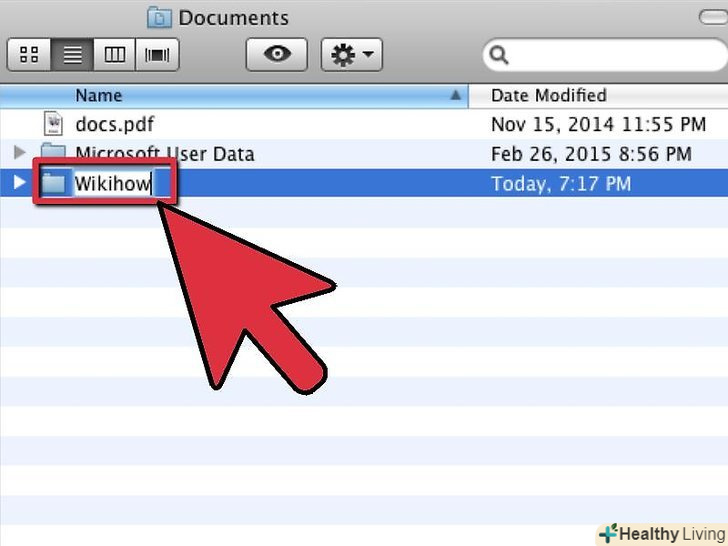Click inside the Wikihow name edit field
The width and height of the screenshot is (728, 546).
click(114, 183)
